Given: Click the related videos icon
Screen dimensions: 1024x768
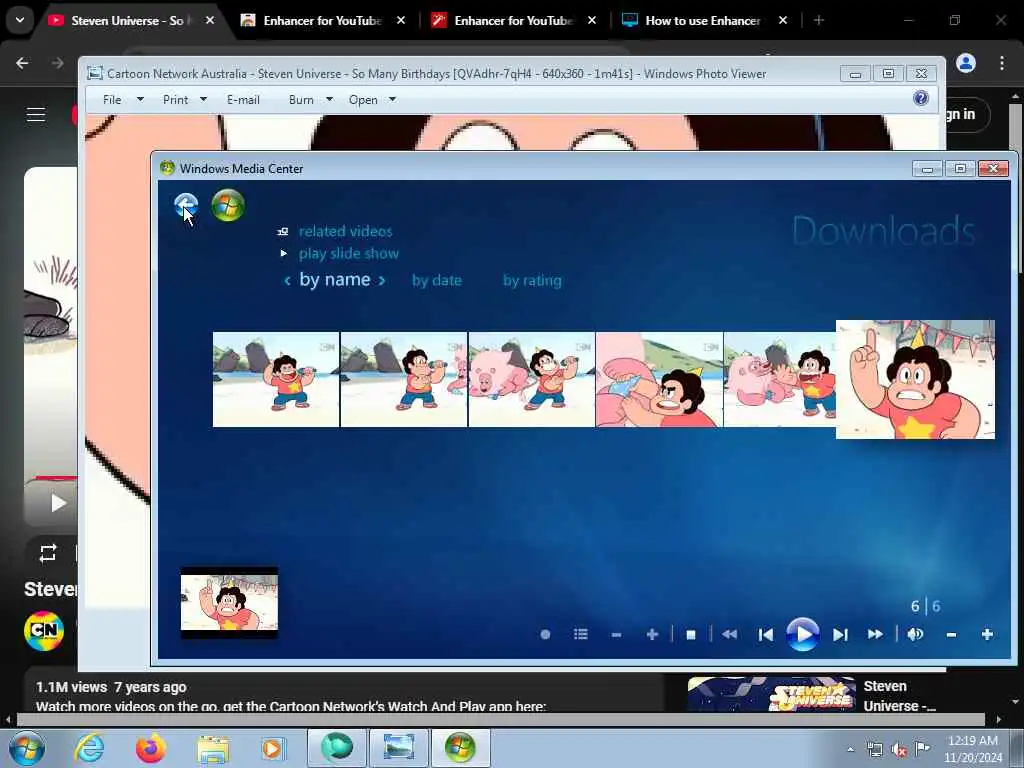Looking at the screenshot, I should 283,231.
